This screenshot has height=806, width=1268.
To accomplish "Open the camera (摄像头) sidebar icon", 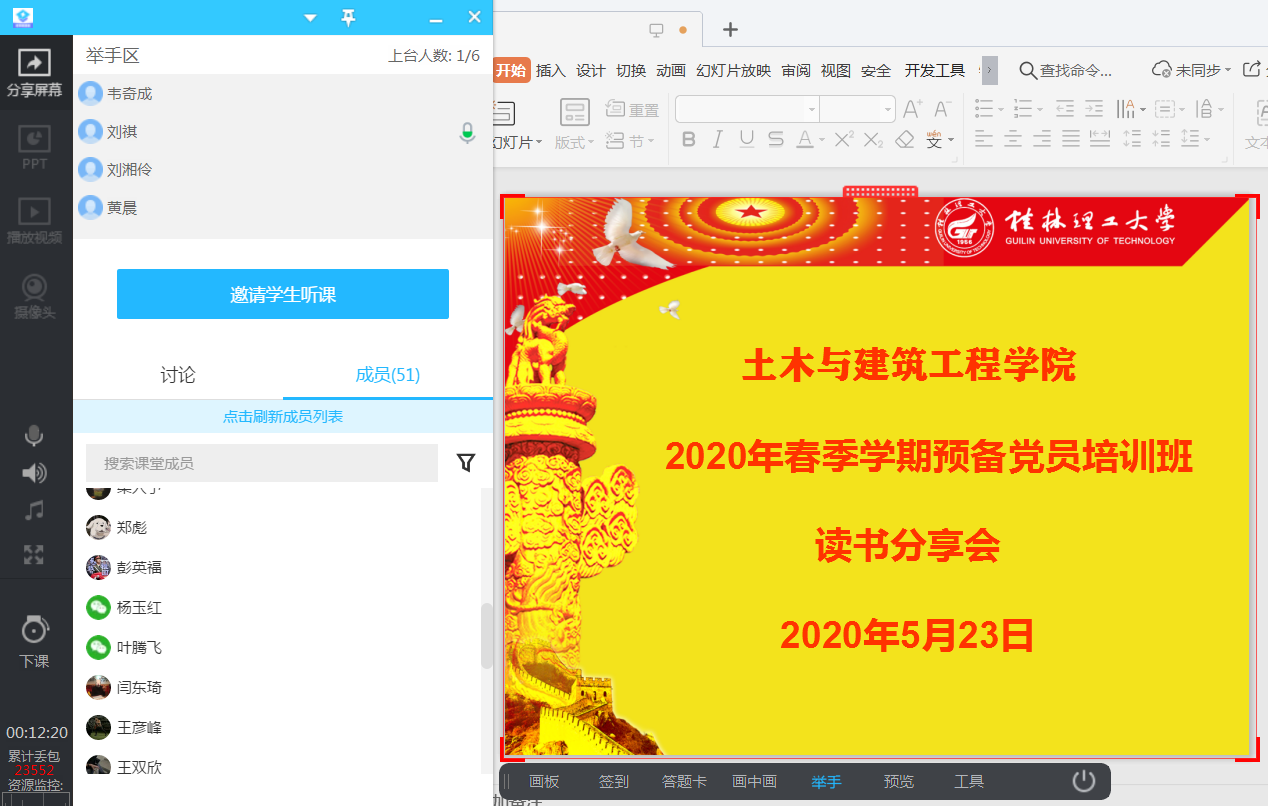I will pyautogui.click(x=35, y=294).
